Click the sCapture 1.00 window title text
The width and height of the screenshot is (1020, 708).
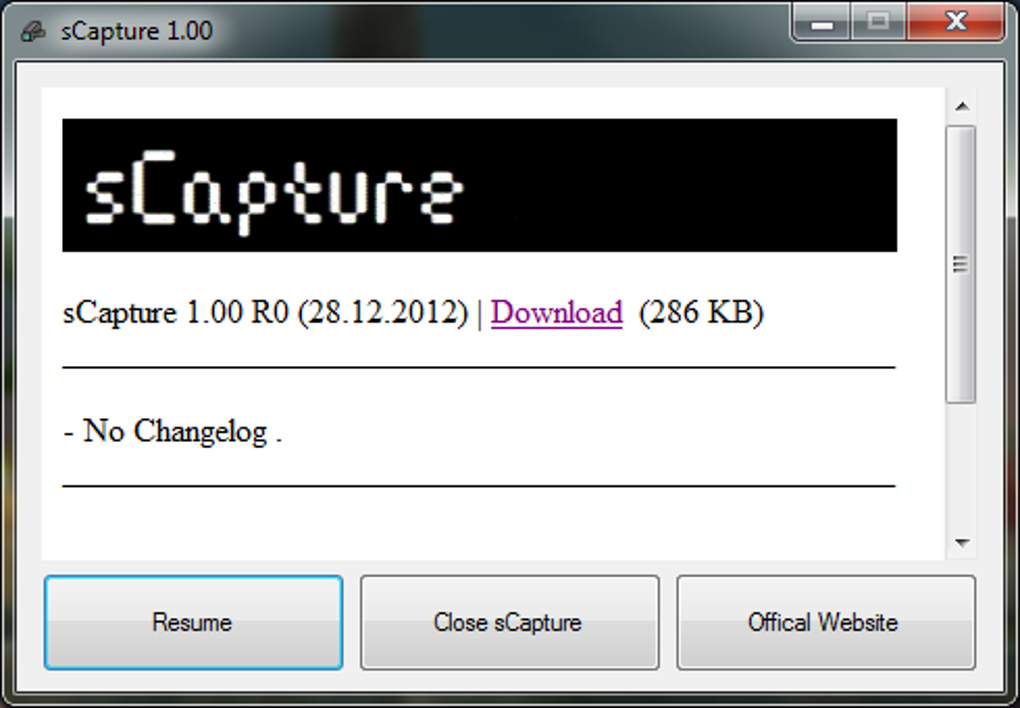click(x=137, y=31)
